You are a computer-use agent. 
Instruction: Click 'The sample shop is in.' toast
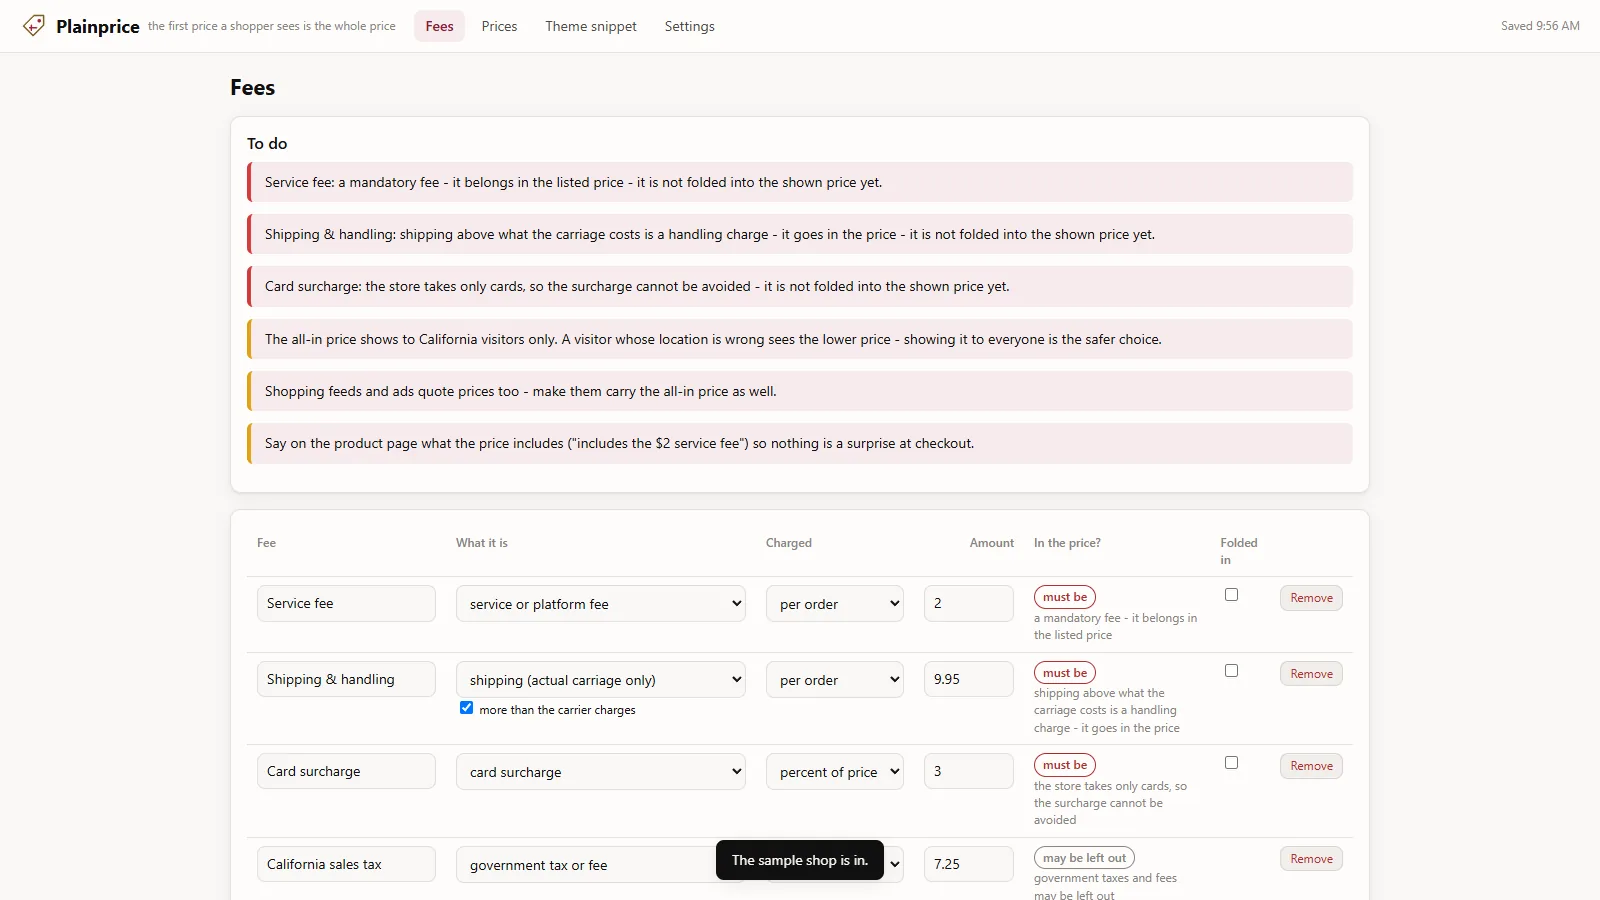click(x=800, y=860)
